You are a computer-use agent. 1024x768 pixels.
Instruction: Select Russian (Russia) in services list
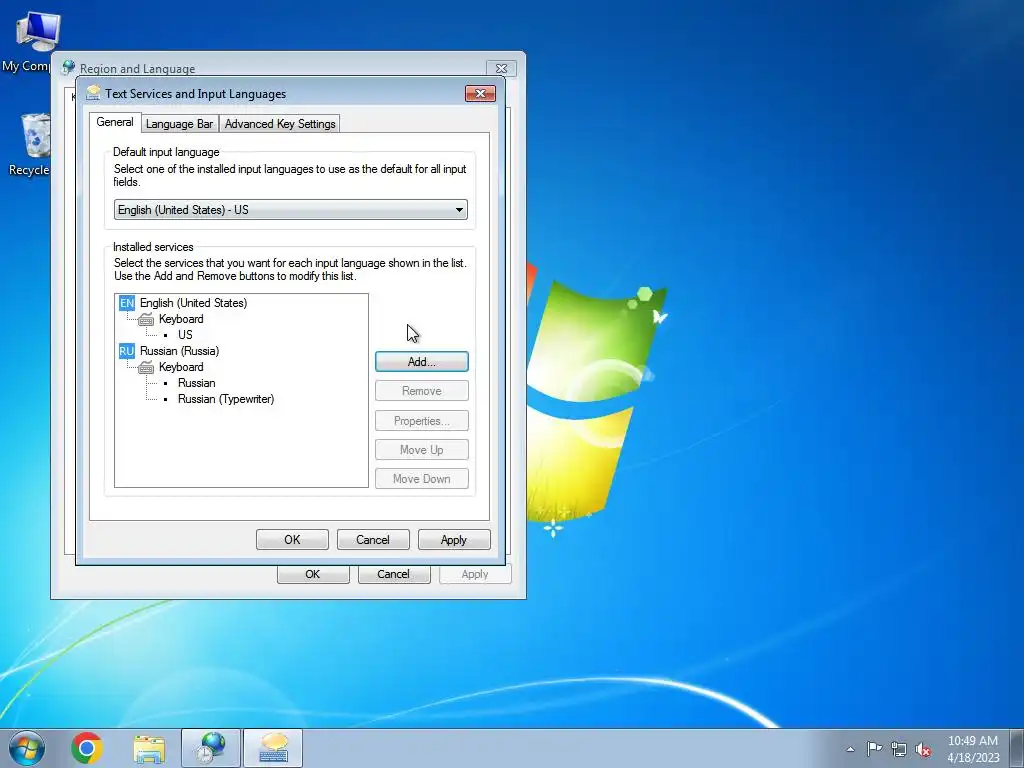click(180, 351)
